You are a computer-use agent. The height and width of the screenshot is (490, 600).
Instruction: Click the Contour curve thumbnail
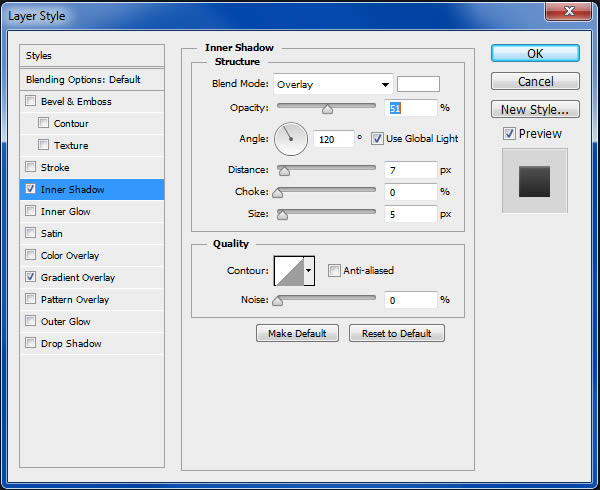click(289, 271)
